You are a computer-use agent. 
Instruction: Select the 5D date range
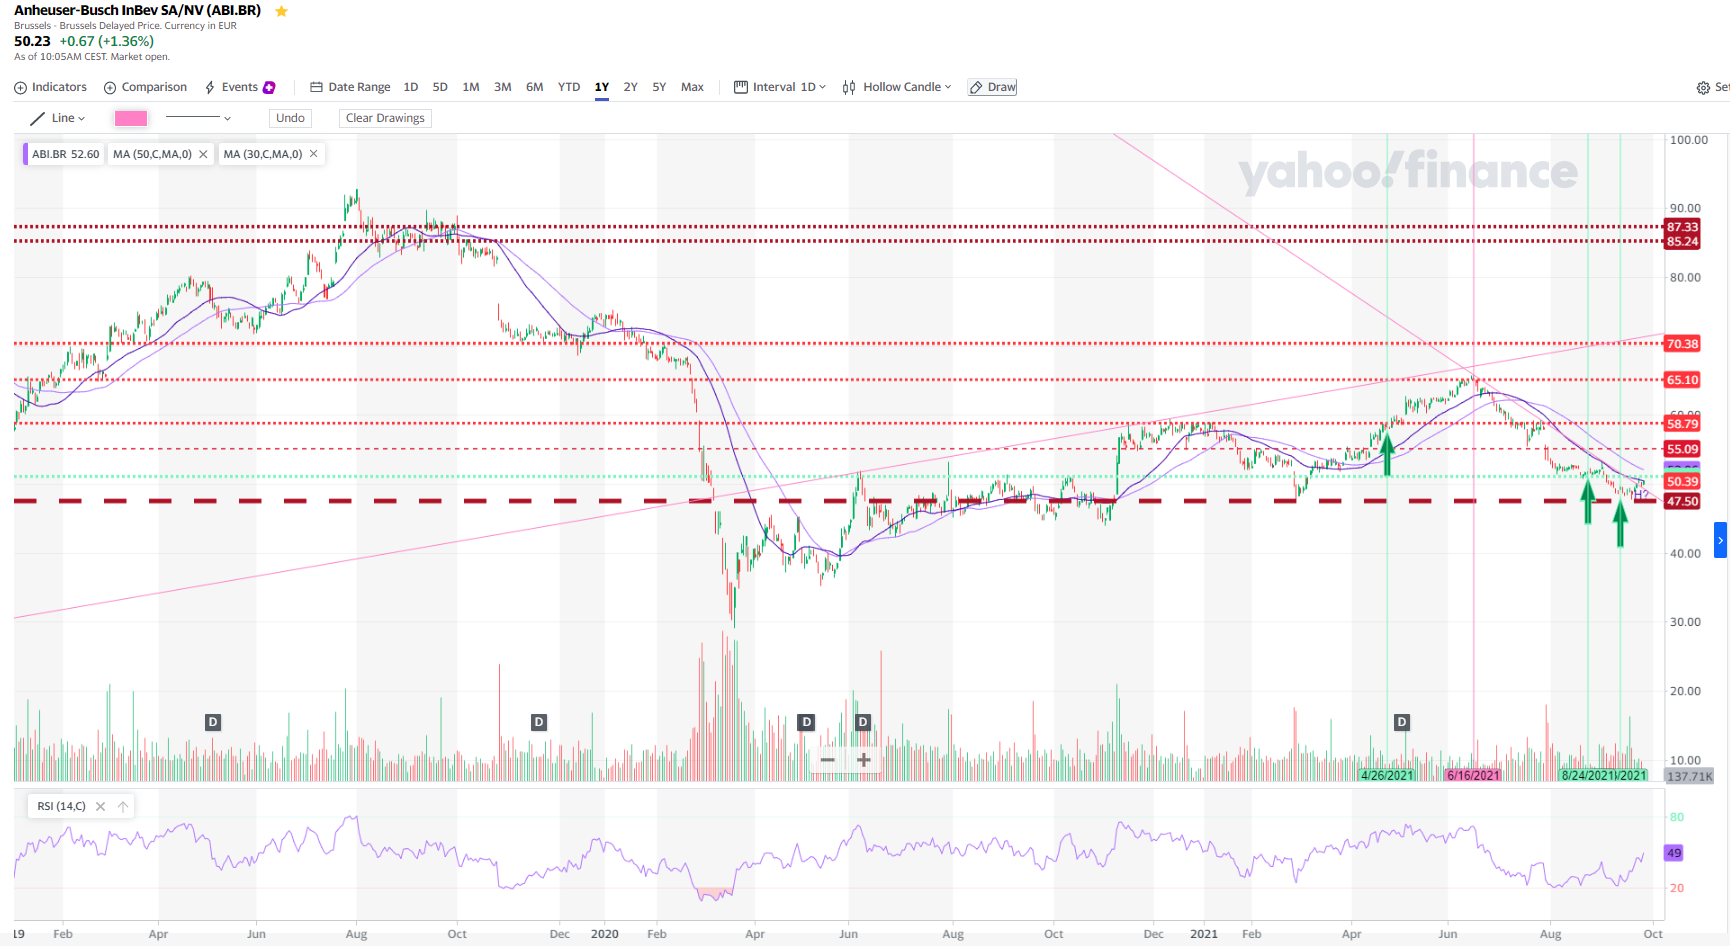tap(440, 87)
